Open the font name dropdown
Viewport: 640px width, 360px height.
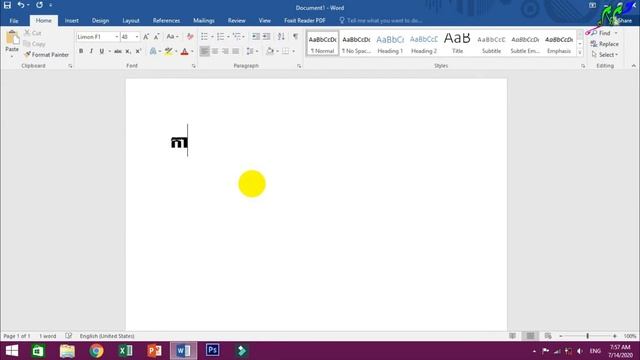pyautogui.click(x=116, y=37)
